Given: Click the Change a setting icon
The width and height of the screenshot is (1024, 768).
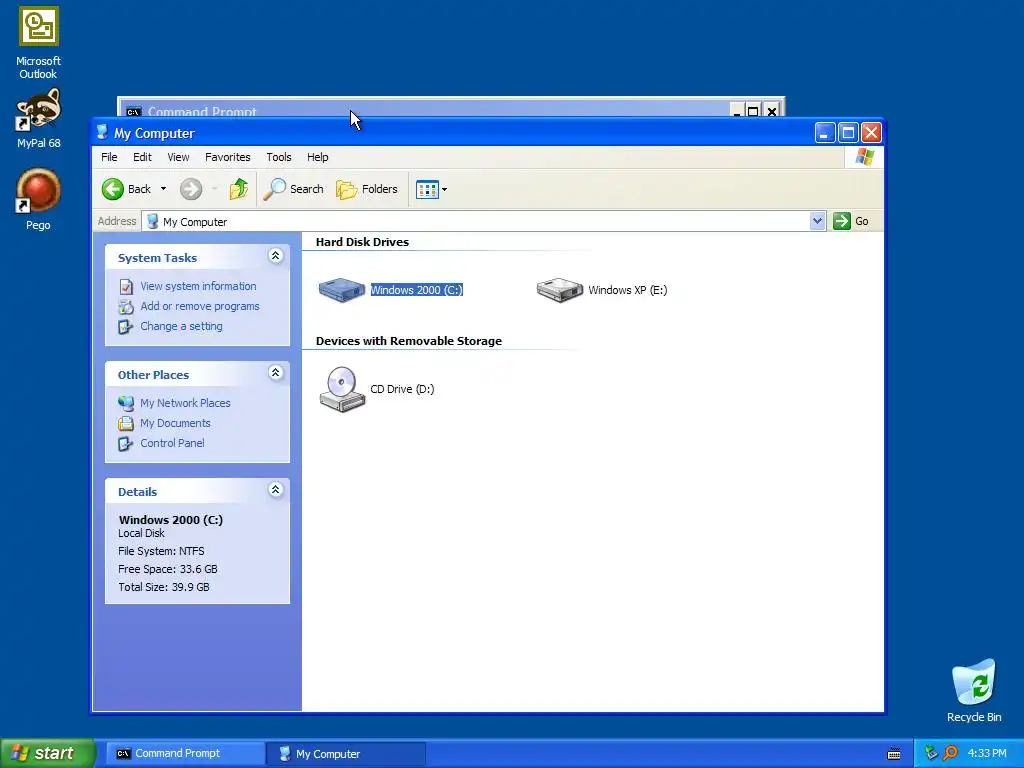Looking at the screenshot, I should pos(125,327).
